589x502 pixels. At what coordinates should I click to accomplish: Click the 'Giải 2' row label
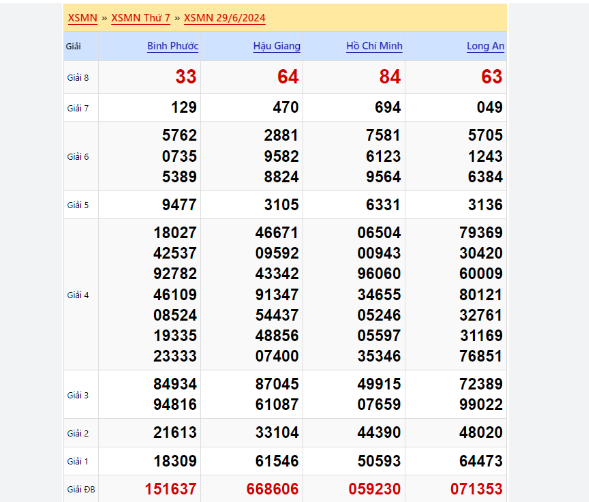78,433
